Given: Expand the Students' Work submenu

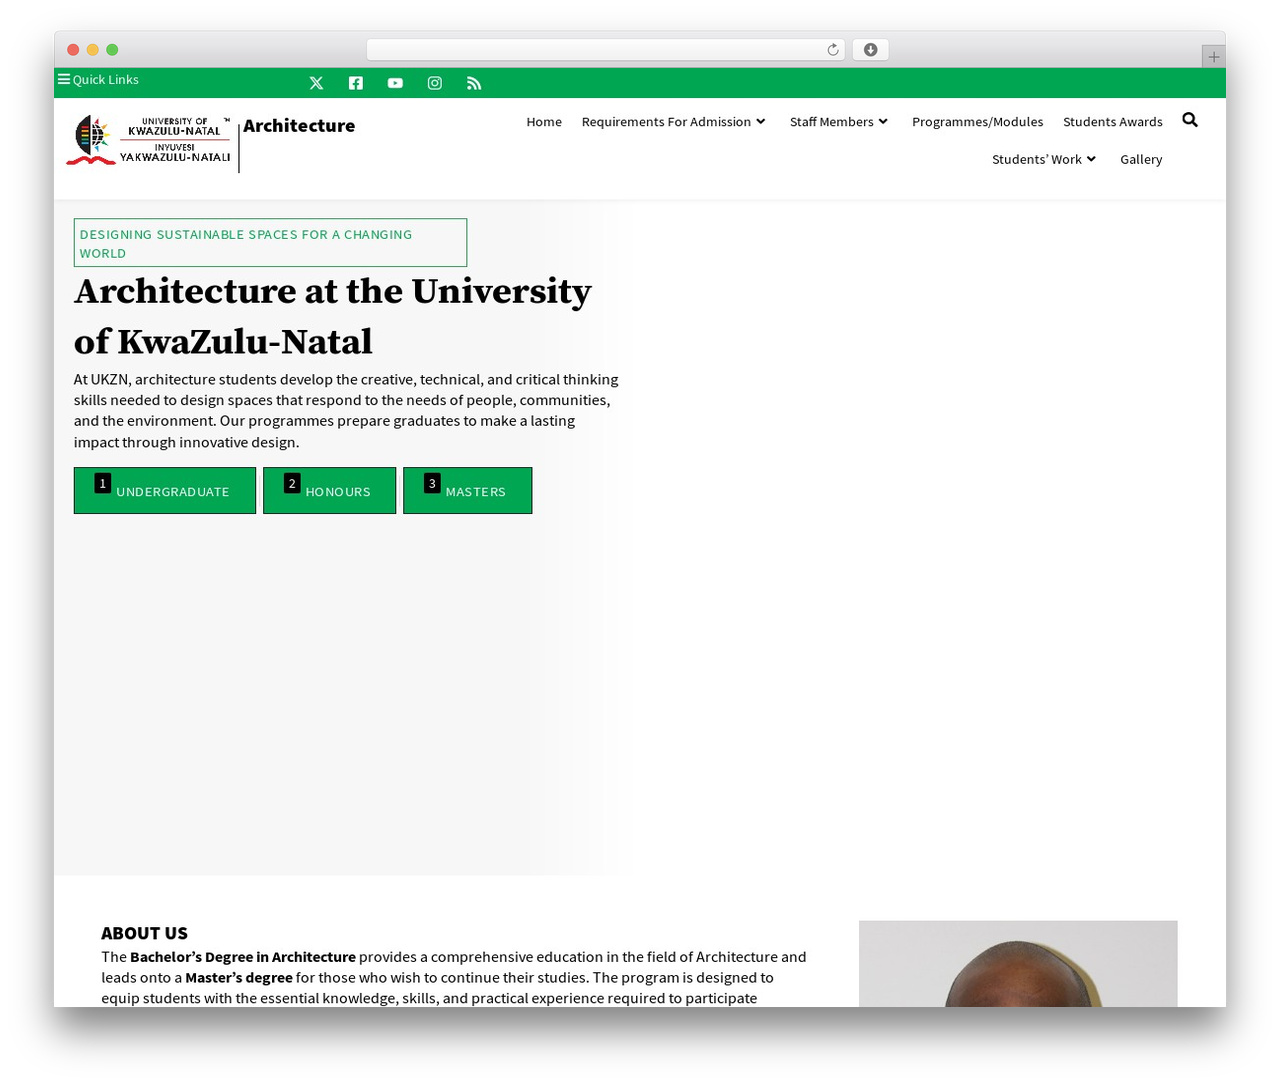Looking at the screenshot, I should click(1044, 159).
